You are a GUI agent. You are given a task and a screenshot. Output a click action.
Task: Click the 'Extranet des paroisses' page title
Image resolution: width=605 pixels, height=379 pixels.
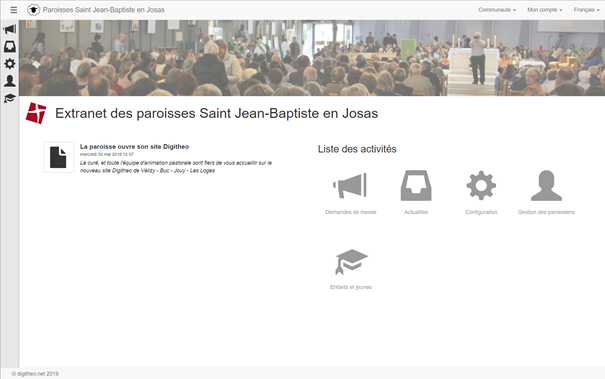[x=216, y=113]
